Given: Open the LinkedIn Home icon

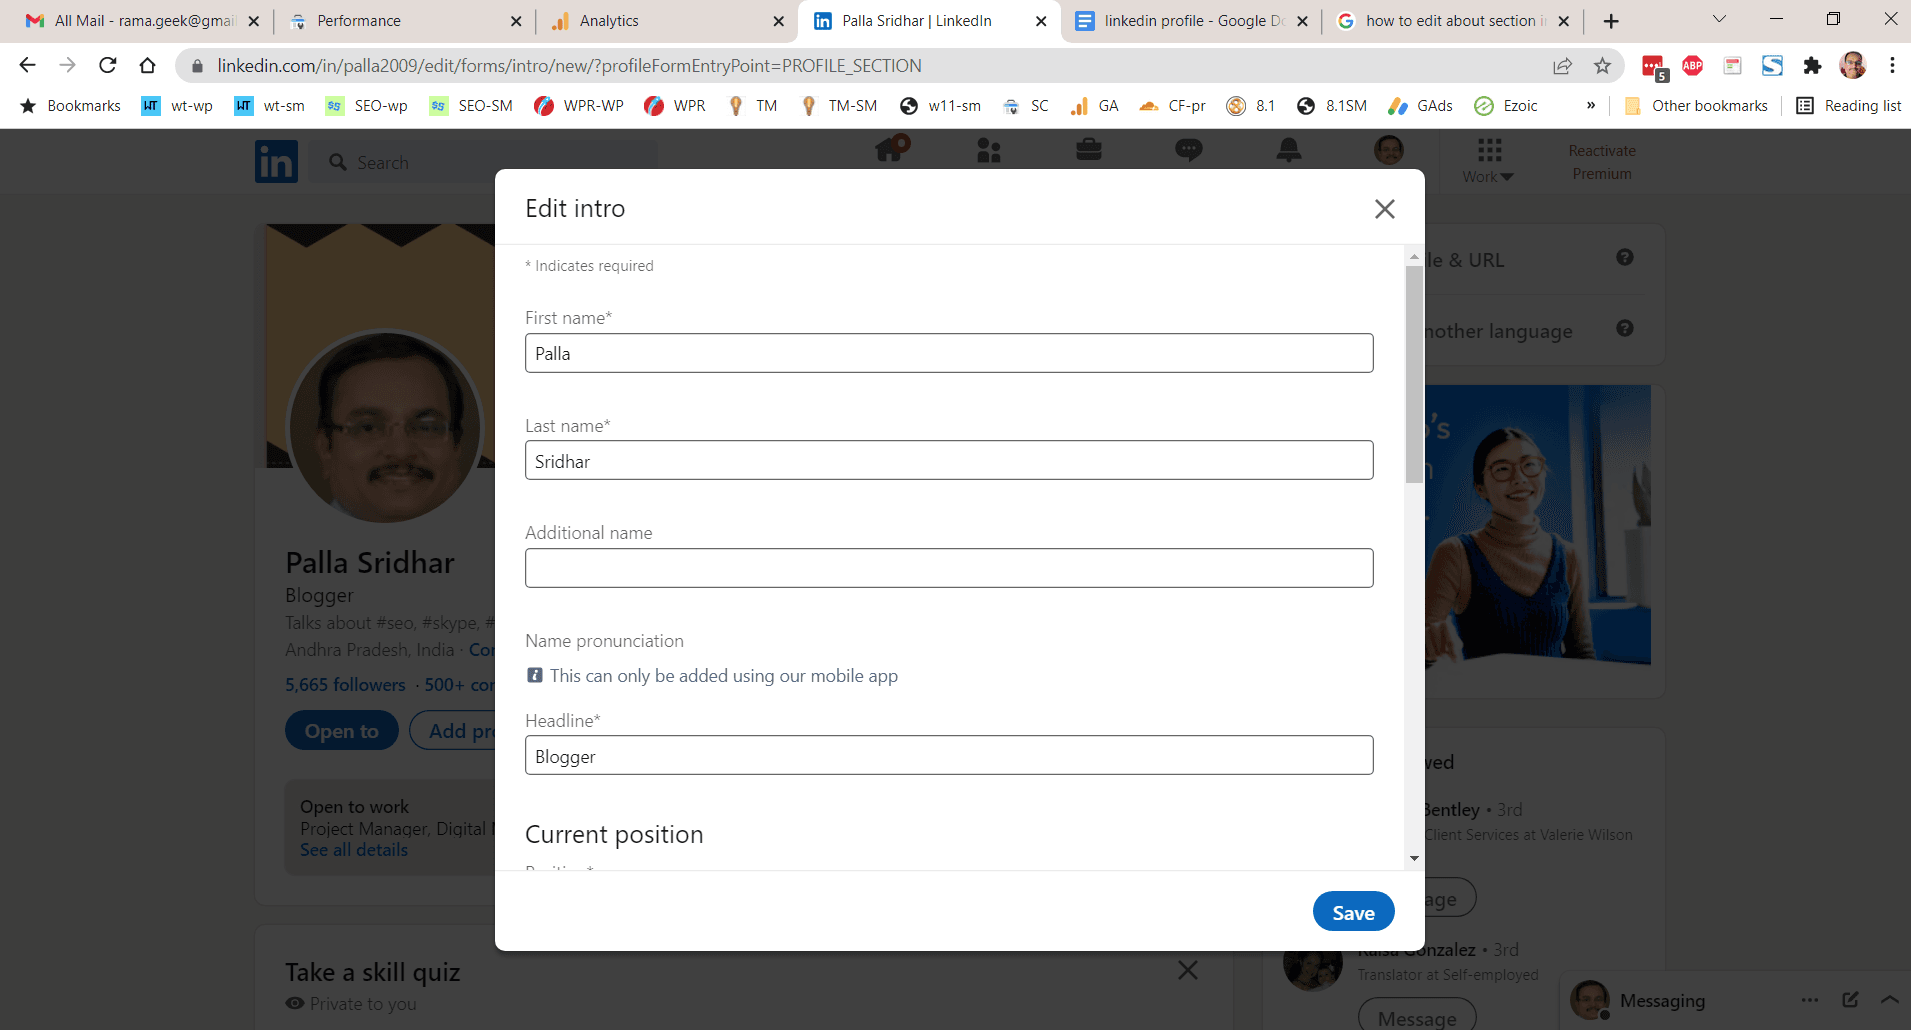Looking at the screenshot, I should 890,150.
